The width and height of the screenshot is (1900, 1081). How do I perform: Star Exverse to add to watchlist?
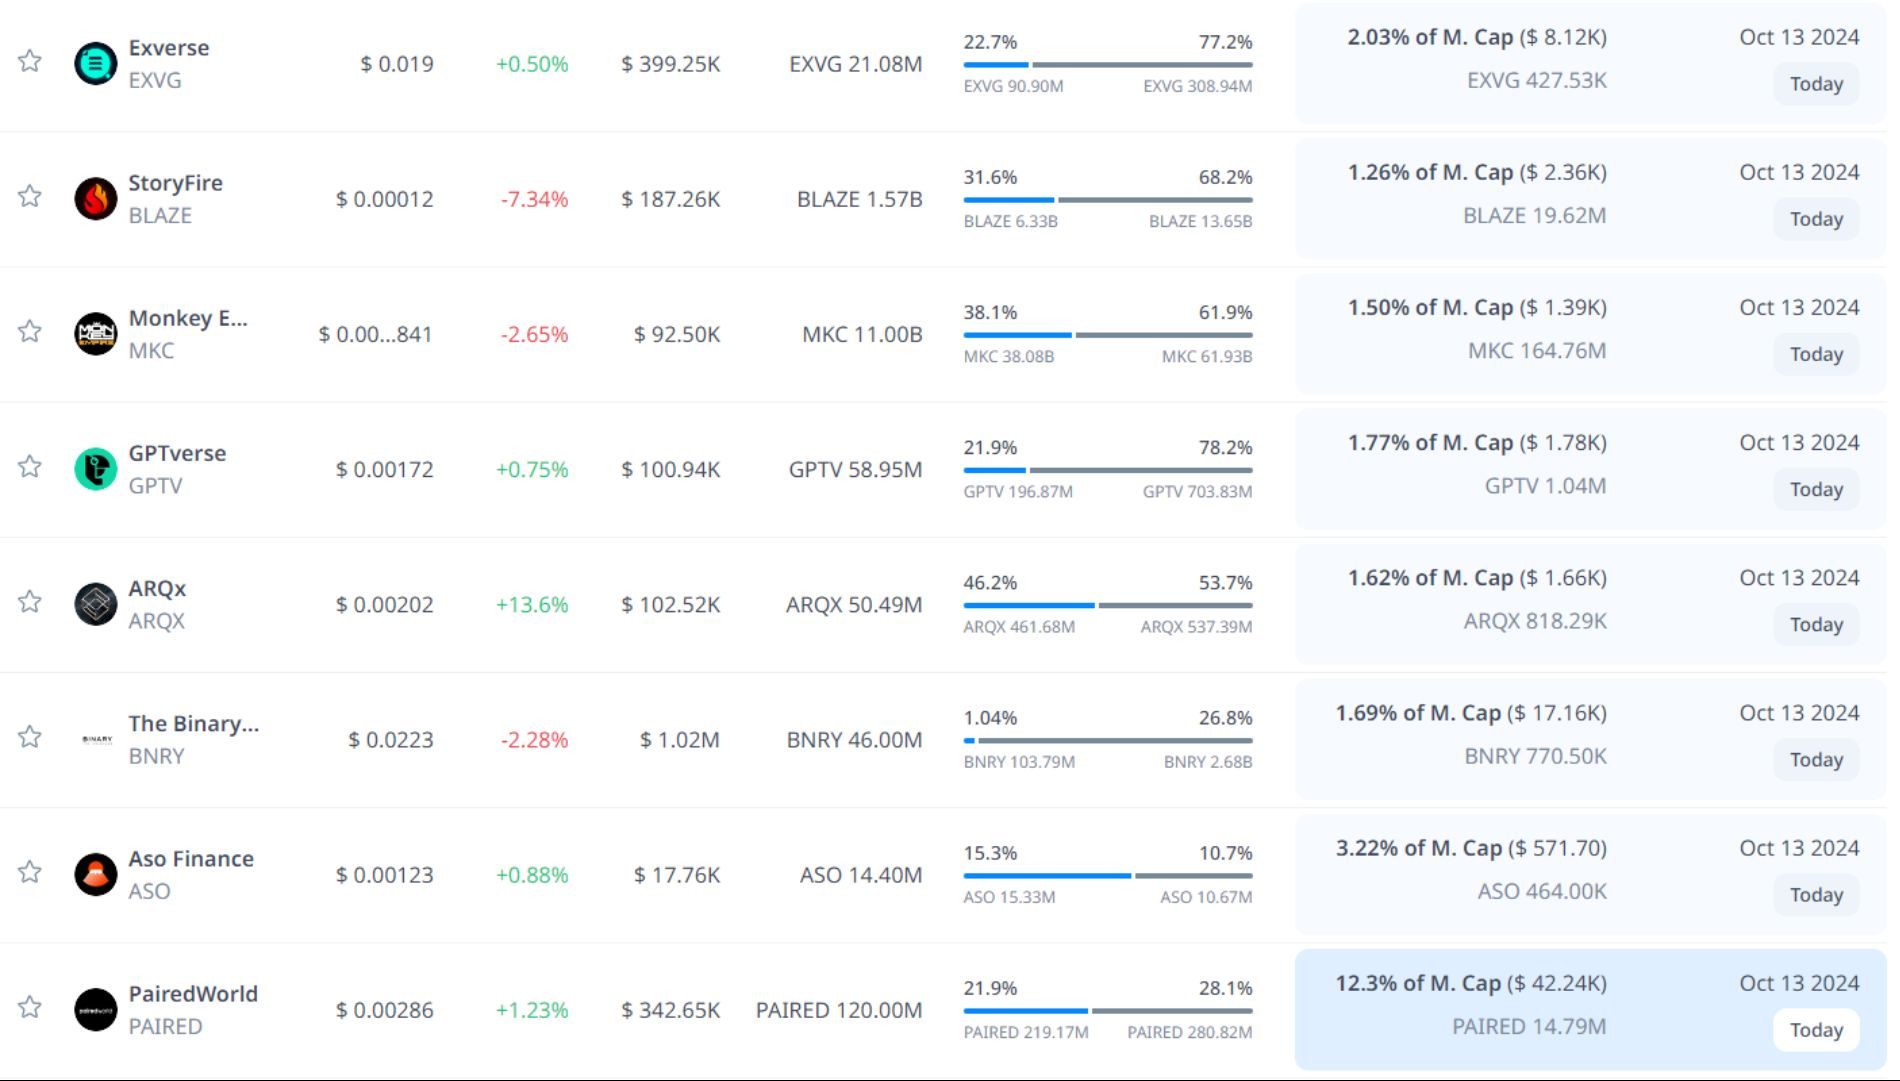(30, 61)
